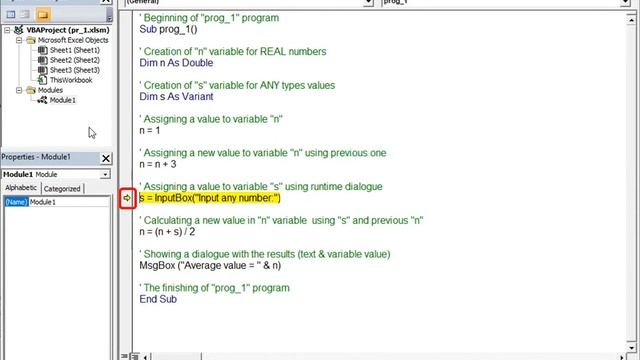This screenshot has height=360, width=640.
Task: Open the Module1 Module object dropdown
Action: click(105, 174)
